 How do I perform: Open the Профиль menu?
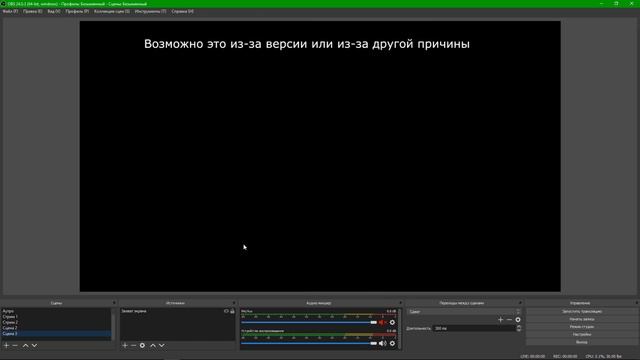click(x=77, y=11)
